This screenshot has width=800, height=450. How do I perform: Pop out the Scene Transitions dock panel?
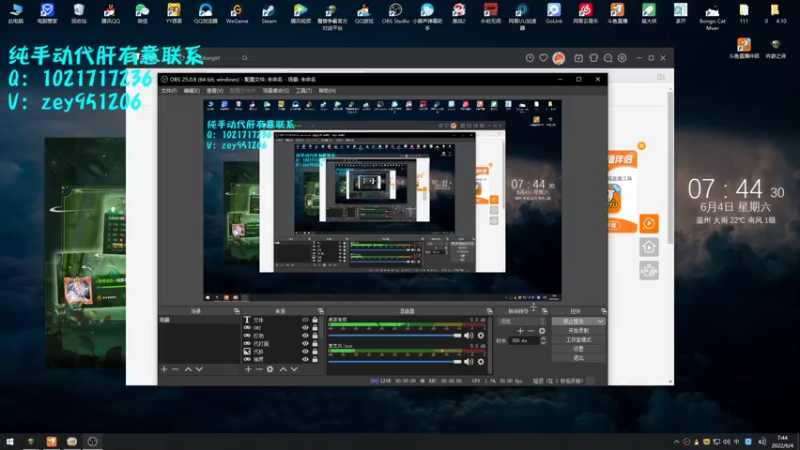coord(545,311)
